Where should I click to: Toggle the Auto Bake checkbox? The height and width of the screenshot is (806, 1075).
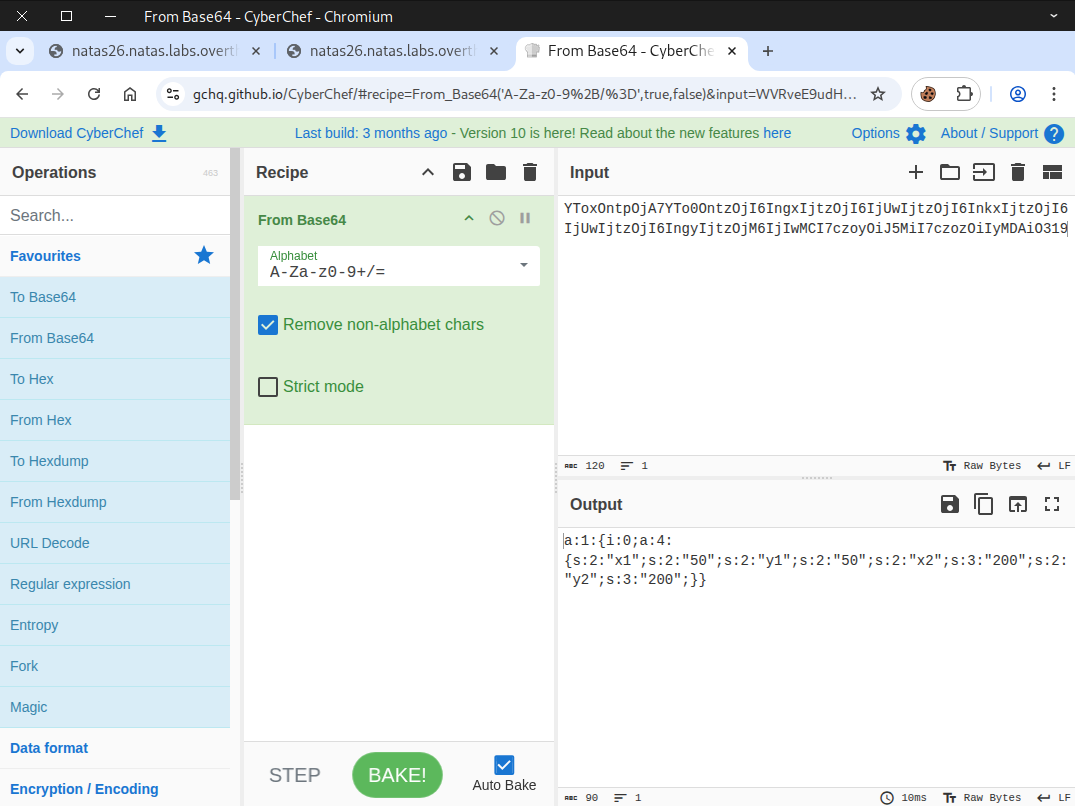tap(504, 765)
